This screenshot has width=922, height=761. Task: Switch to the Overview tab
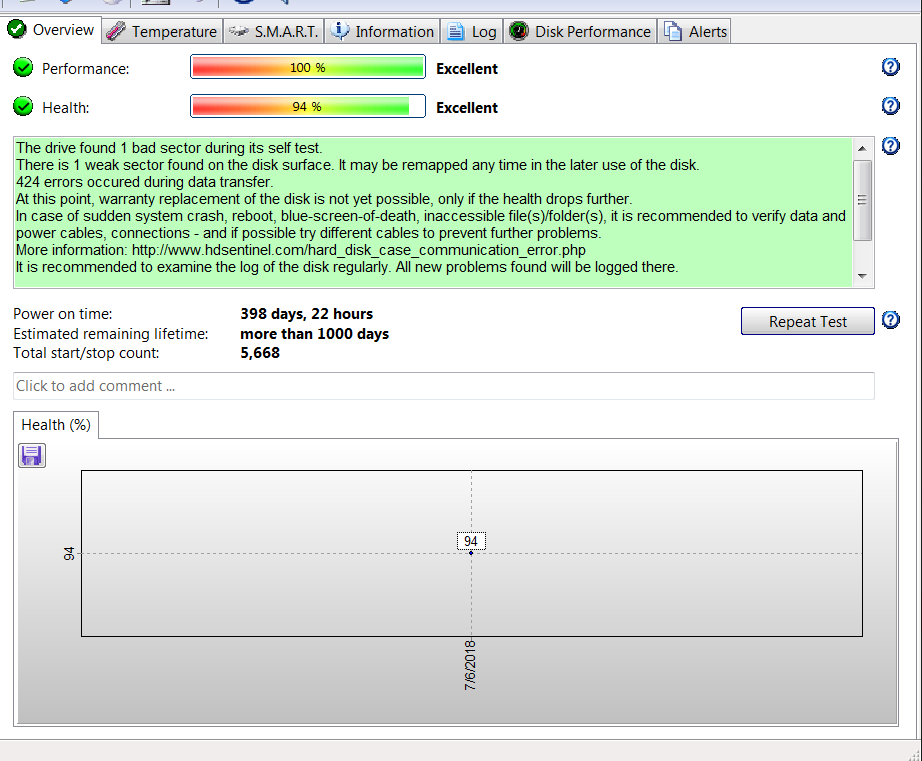51,30
